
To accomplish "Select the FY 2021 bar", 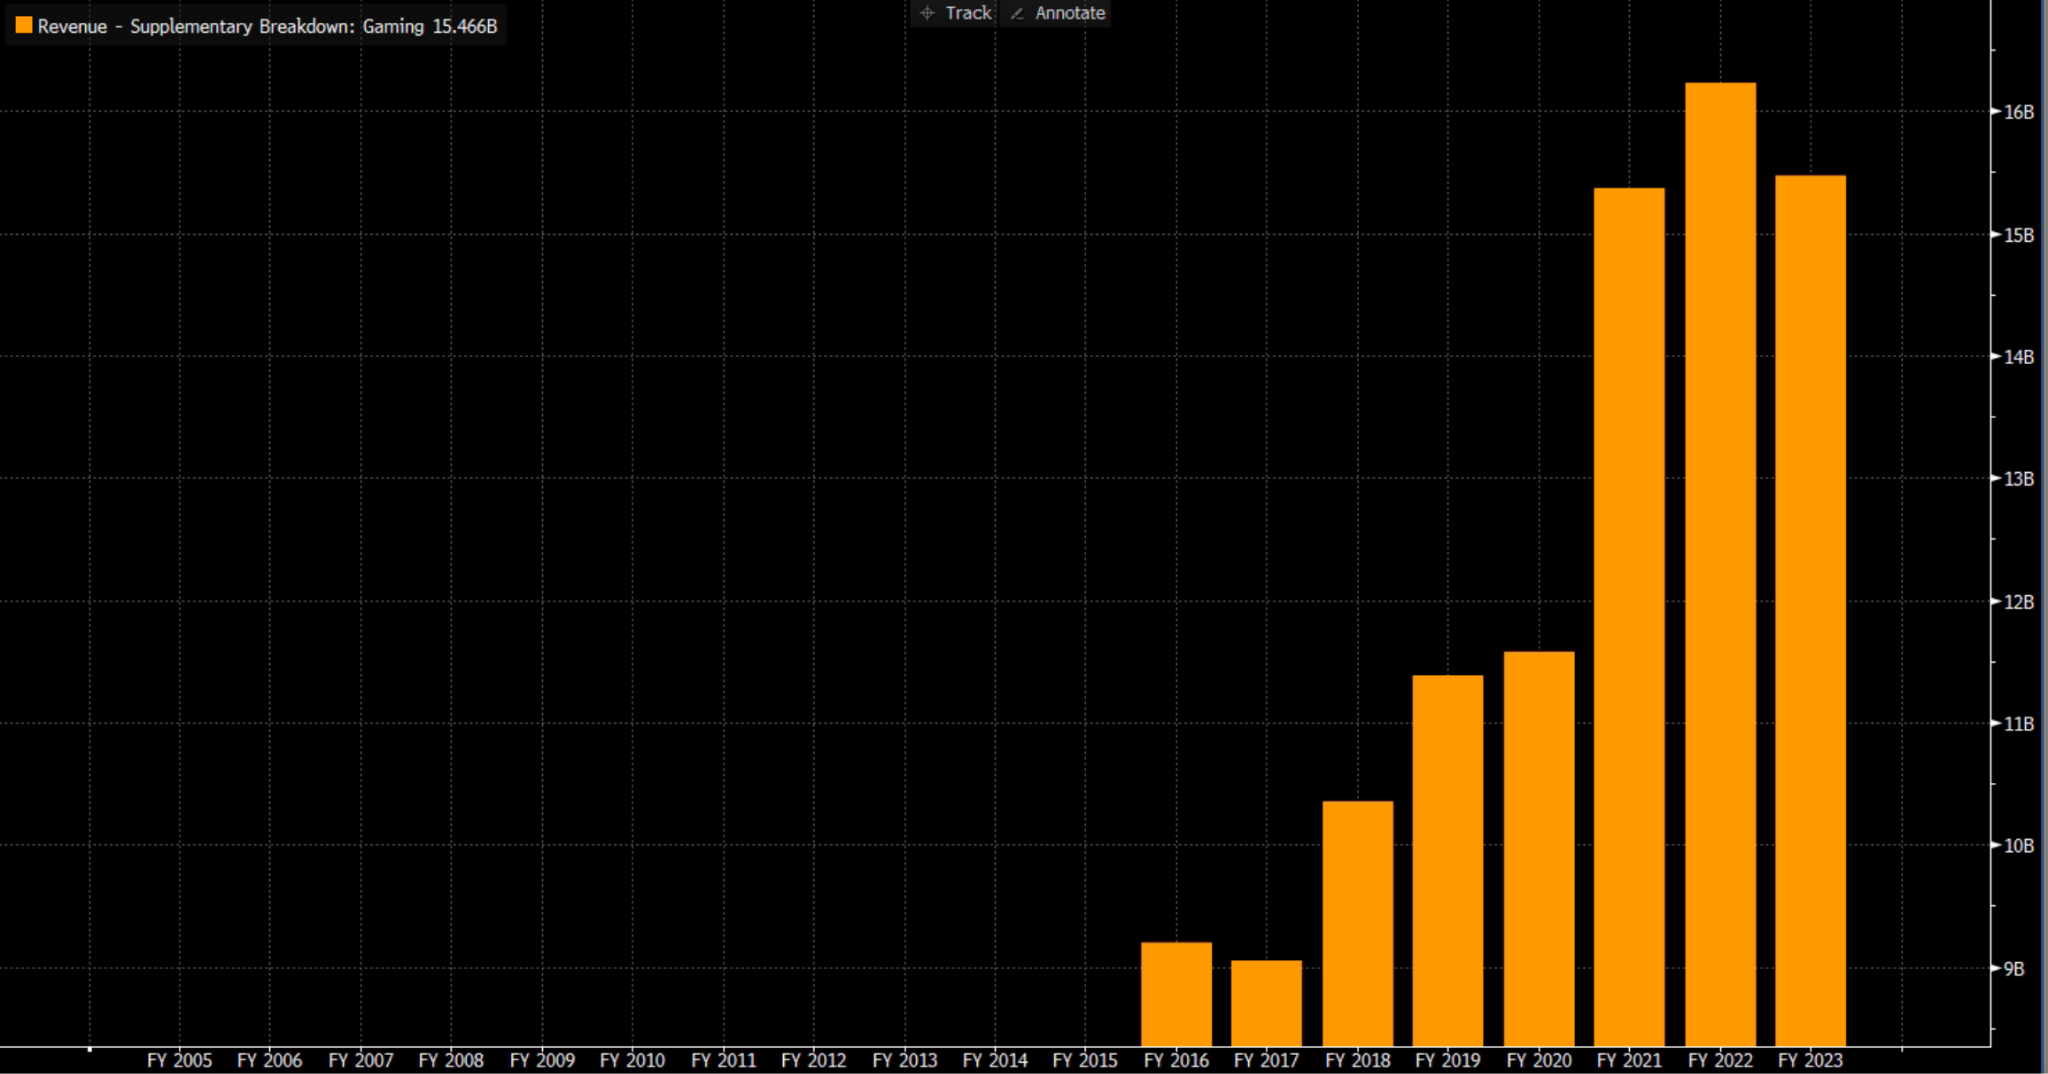I will (1629, 617).
